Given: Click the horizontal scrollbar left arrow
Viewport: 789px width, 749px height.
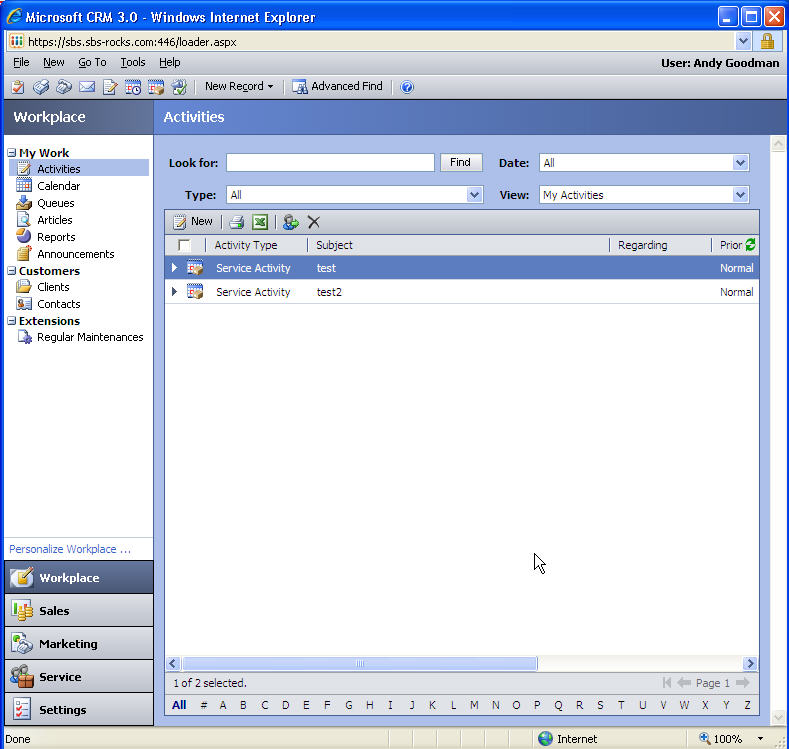Looking at the screenshot, I should tap(173, 663).
